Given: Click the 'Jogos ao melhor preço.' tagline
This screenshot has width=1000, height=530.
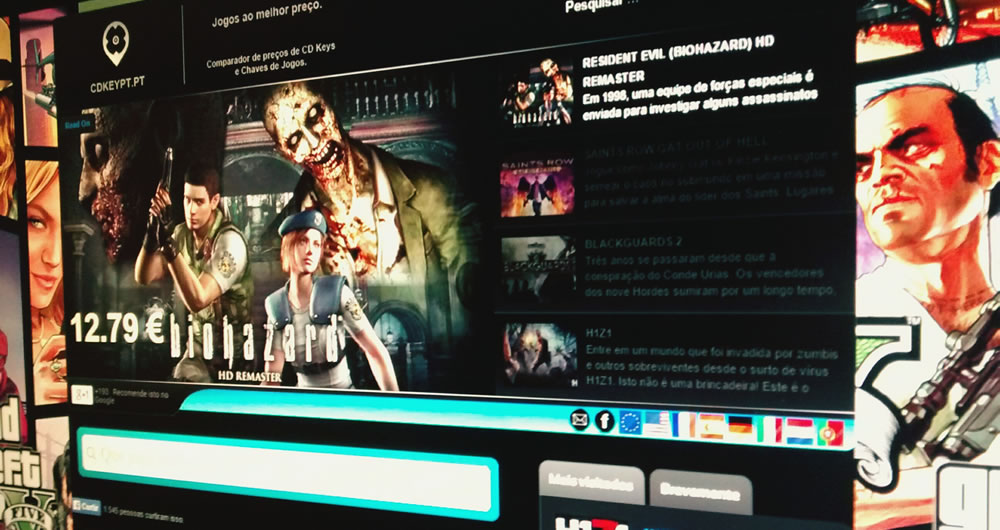Looking at the screenshot, I should tap(267, 15).
